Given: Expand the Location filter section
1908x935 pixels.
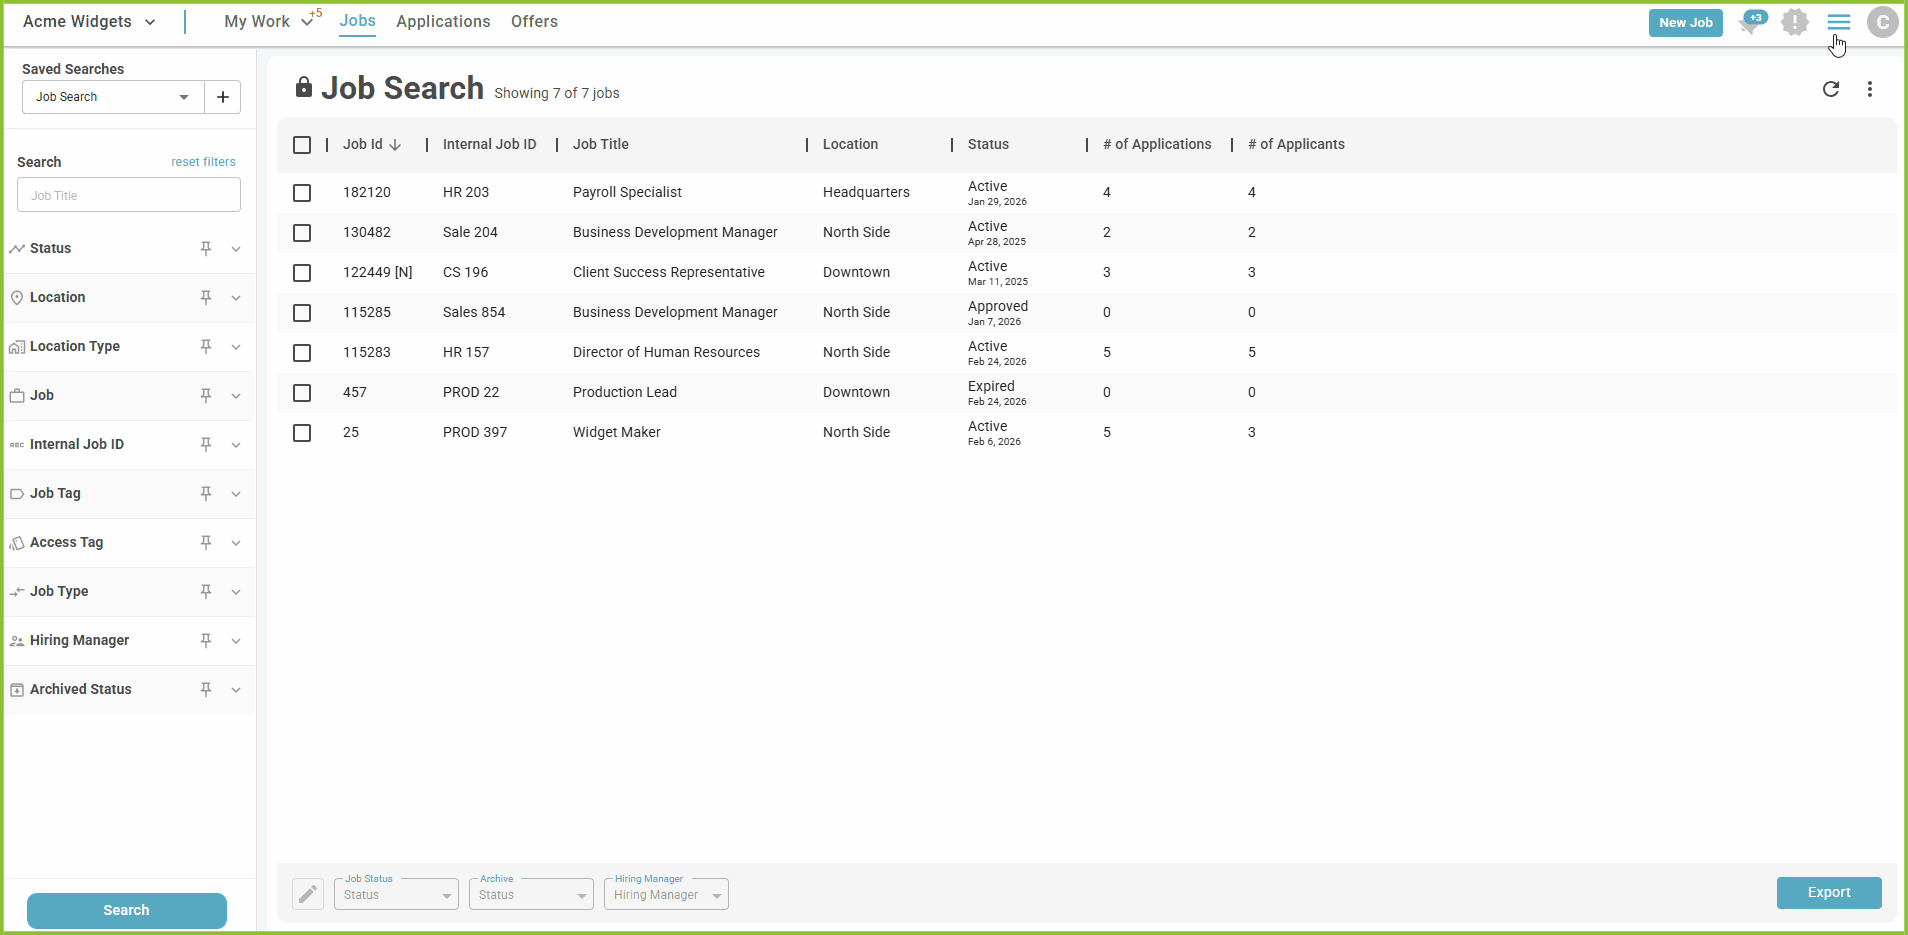Looking at the screenshot, I should pyautogui.click(x=236, y=298).
